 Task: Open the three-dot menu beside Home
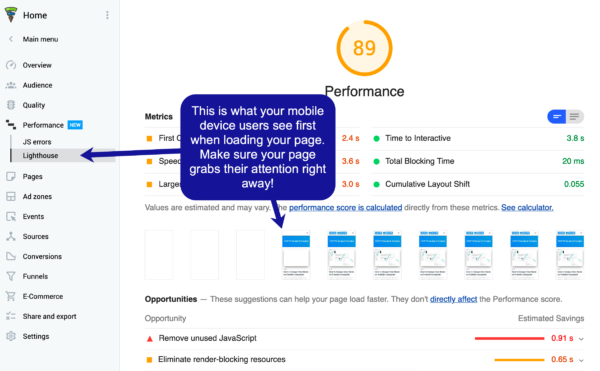(x=107, y=15)
